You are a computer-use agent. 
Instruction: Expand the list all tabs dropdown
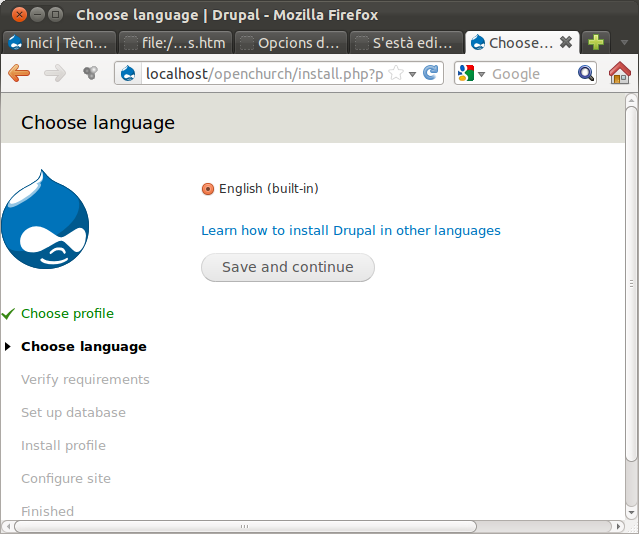(x=624, y=43)
